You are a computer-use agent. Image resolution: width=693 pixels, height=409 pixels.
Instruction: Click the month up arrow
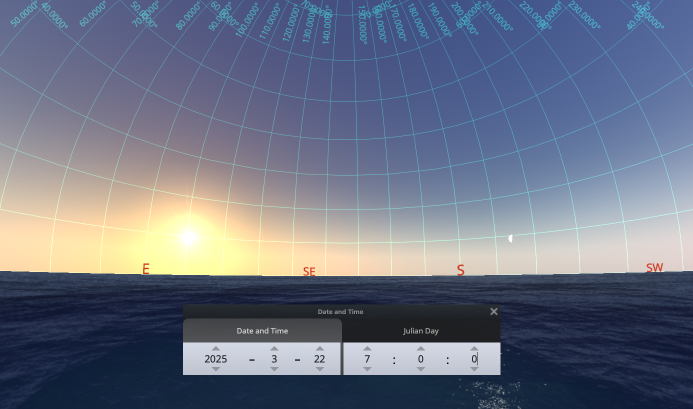click(x=274, y=348)
